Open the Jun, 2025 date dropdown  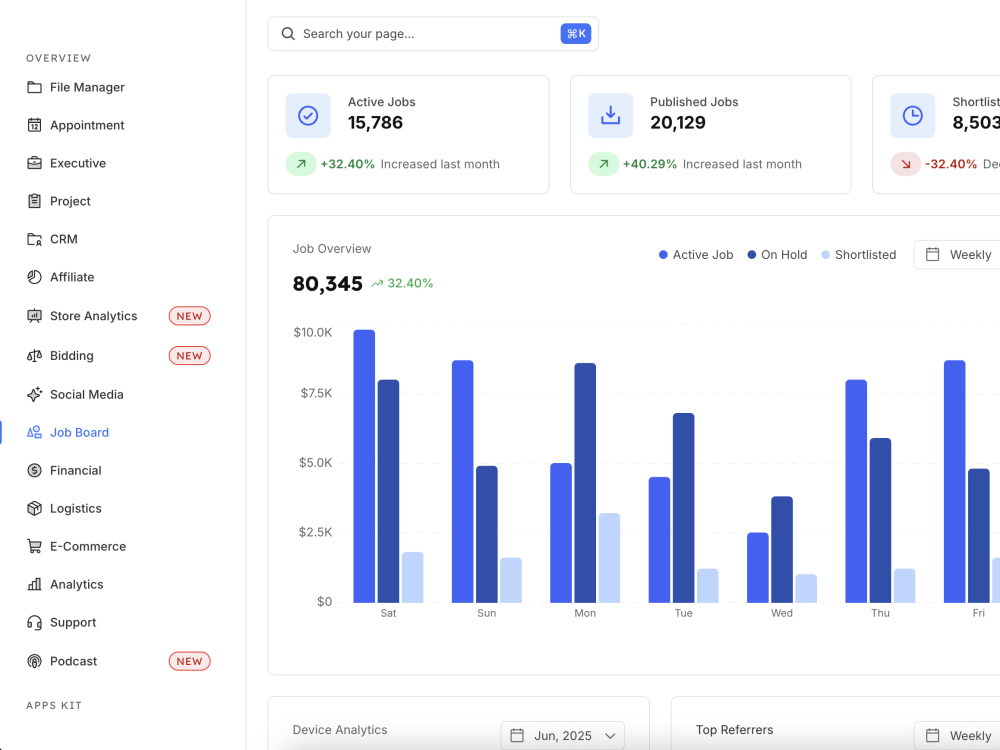click(562, 735)
